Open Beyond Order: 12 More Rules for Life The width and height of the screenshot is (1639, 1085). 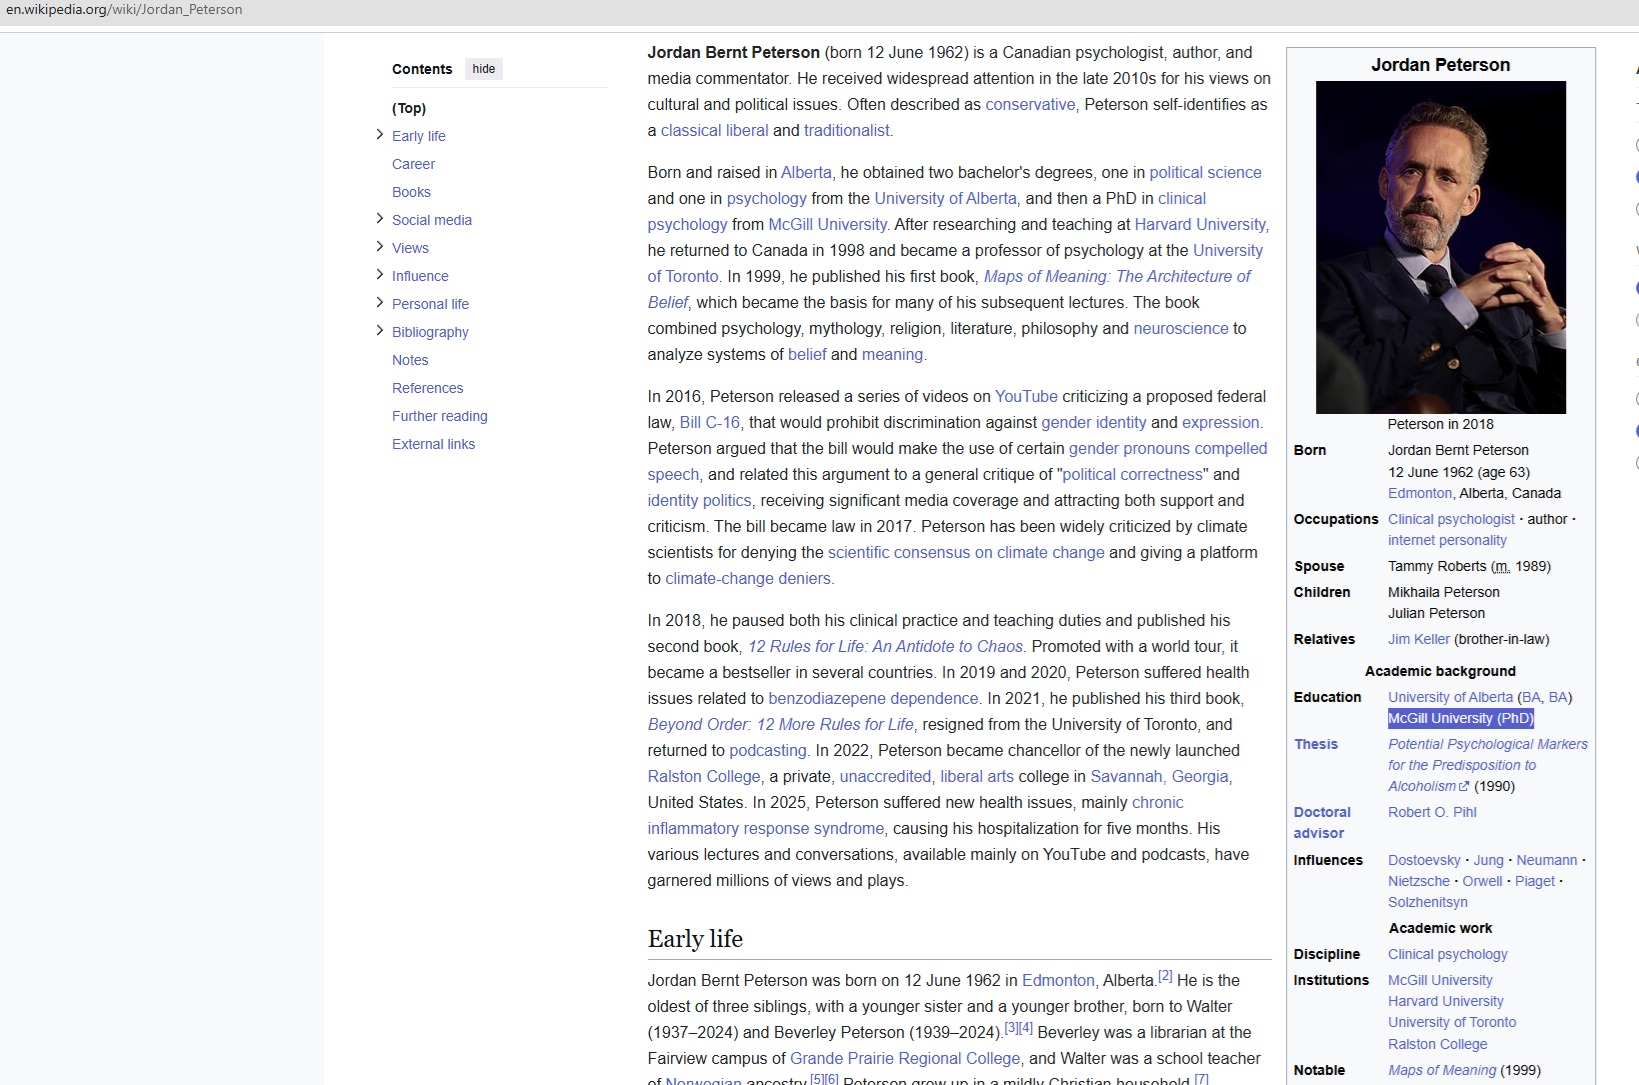click(780, 724)
